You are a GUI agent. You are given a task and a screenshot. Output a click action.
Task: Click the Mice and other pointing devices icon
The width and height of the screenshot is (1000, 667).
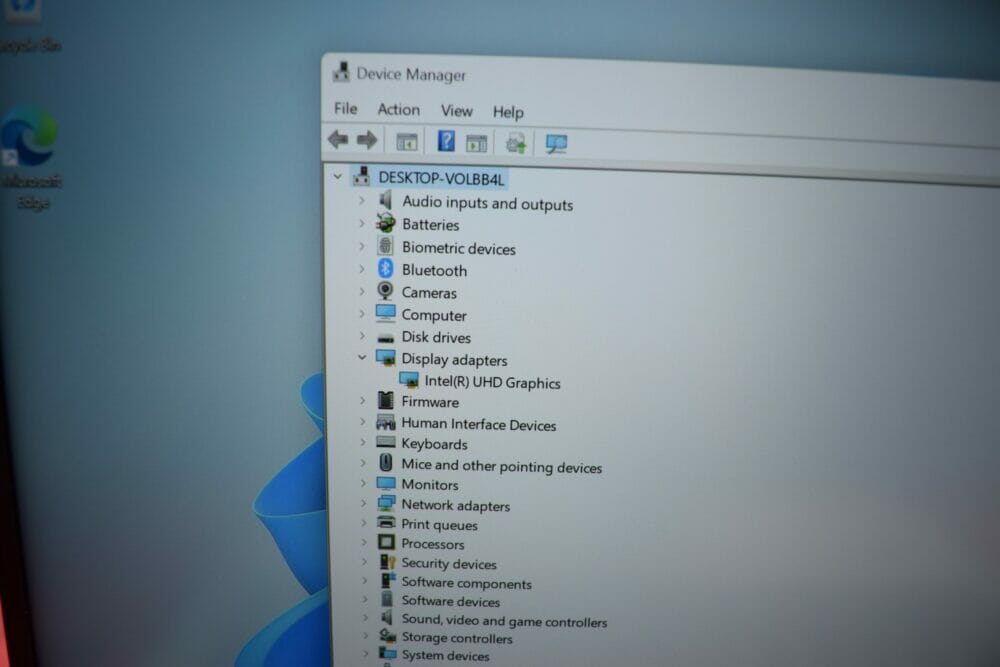(x=385, y=462)
